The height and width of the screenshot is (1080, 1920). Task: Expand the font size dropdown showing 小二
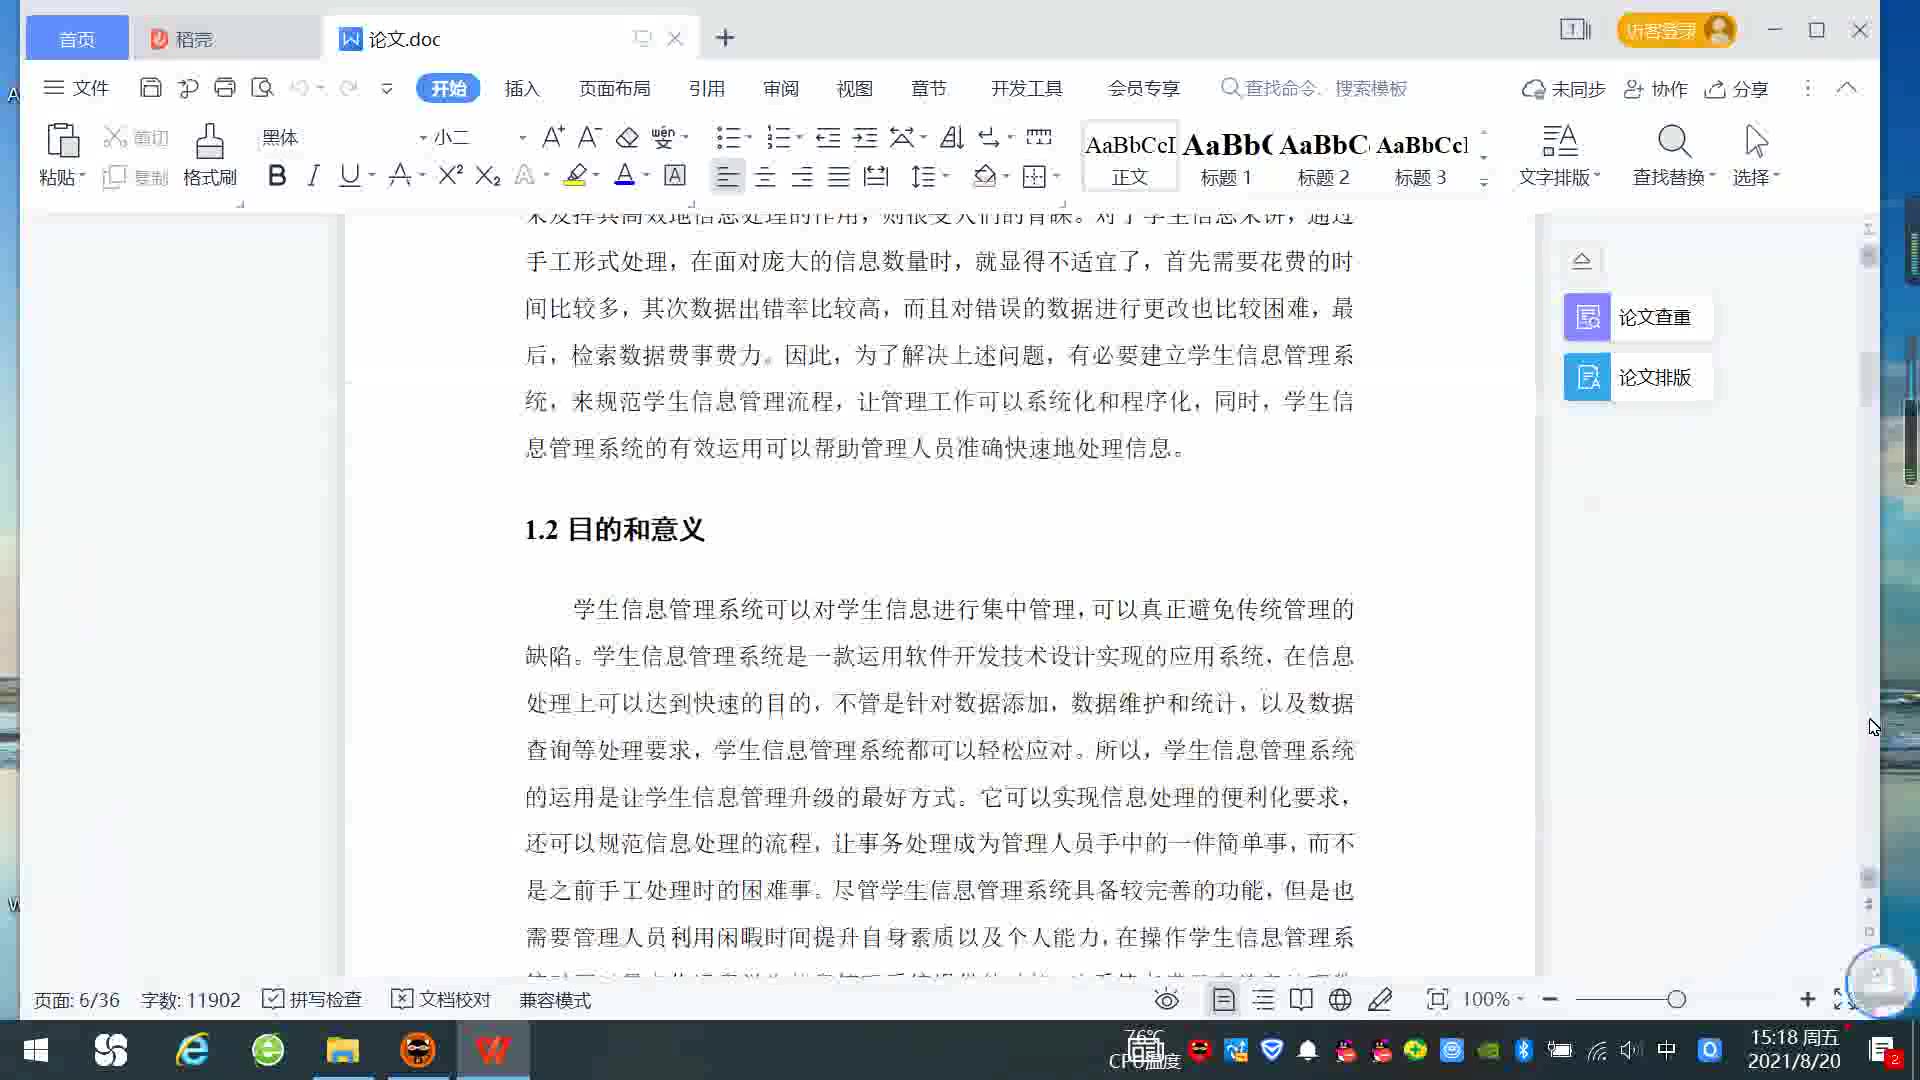pyautogui.click(x=522, y=137)
